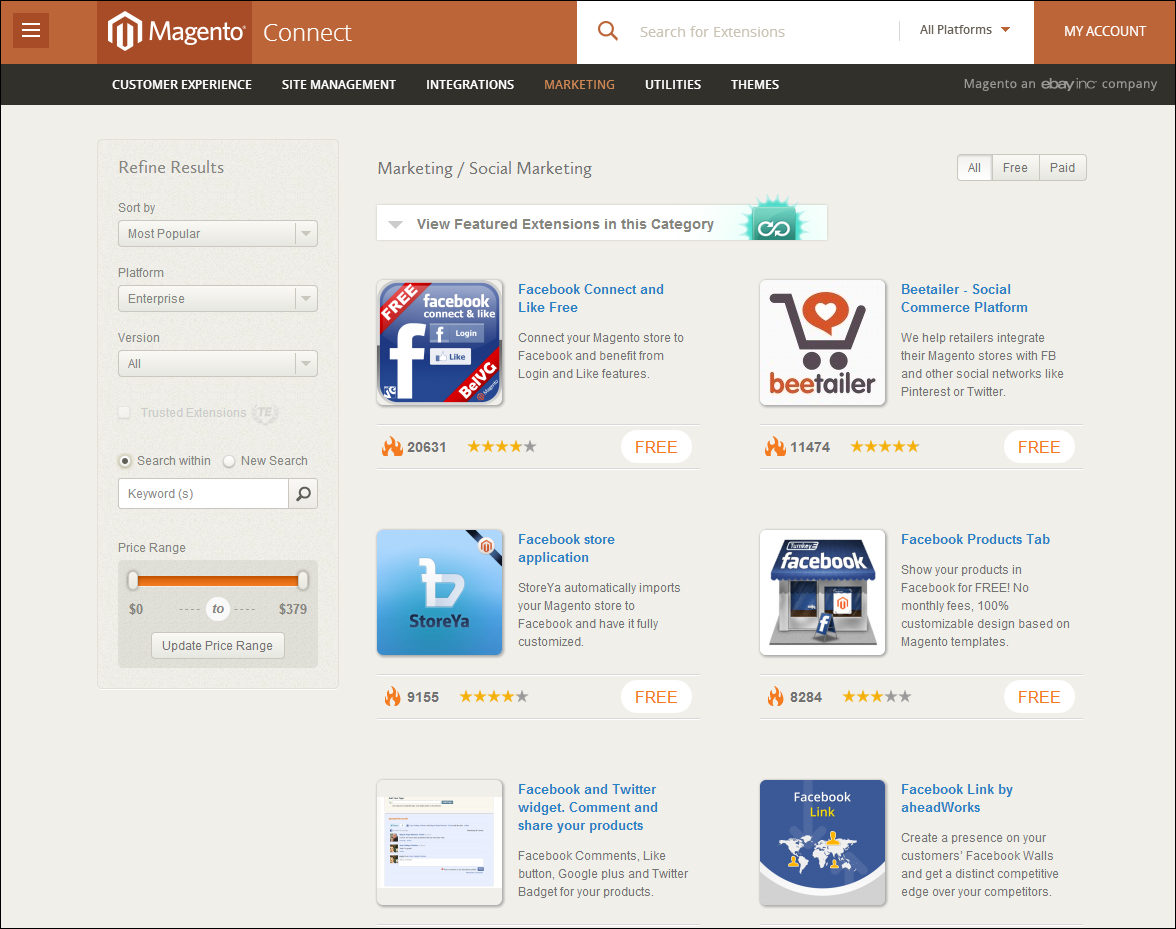Click FREE button for Facebook Products Tab
Viewport: 1176px width, 929px height.
tap(1039, 697)
